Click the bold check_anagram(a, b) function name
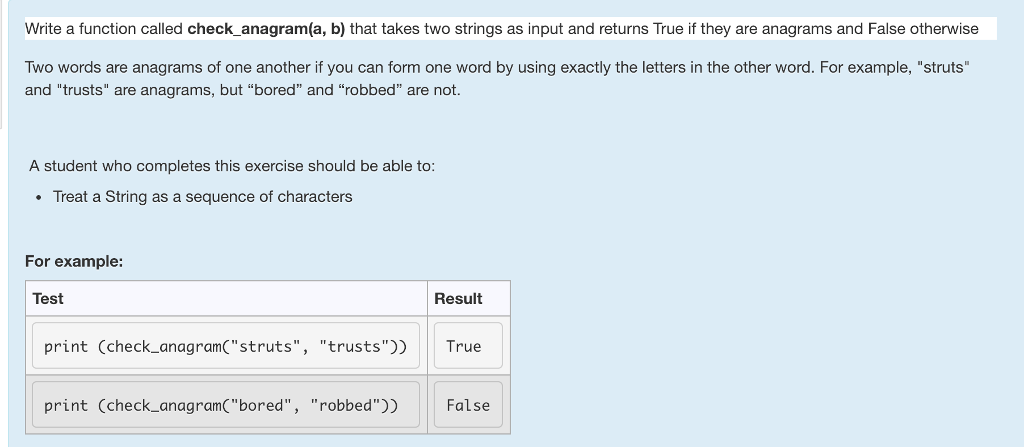 point(266,29)
